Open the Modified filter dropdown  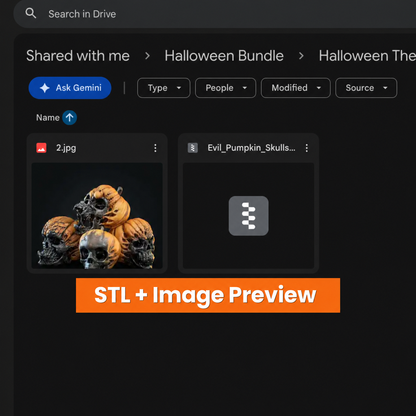pyautogui.click(x=296, y=88)
